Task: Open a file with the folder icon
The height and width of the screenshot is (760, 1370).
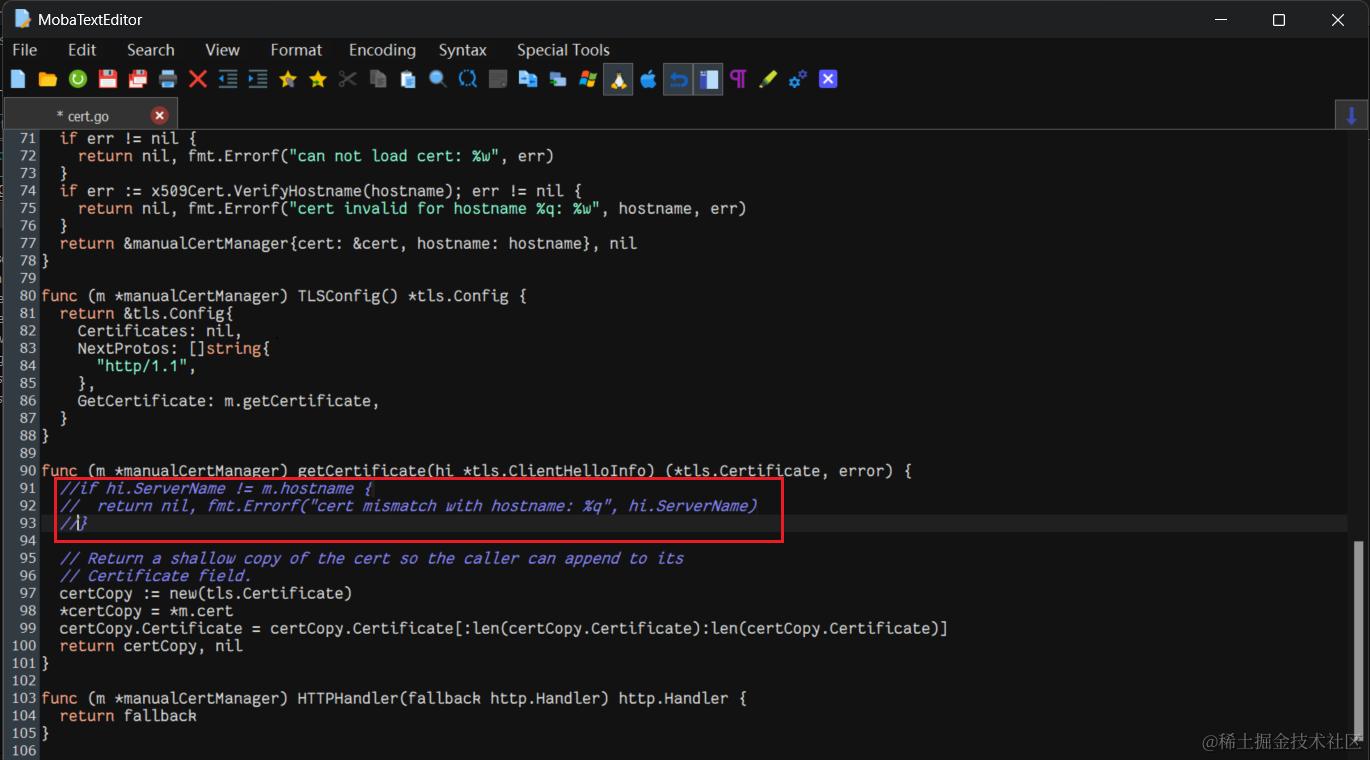Action: (48, 79)
